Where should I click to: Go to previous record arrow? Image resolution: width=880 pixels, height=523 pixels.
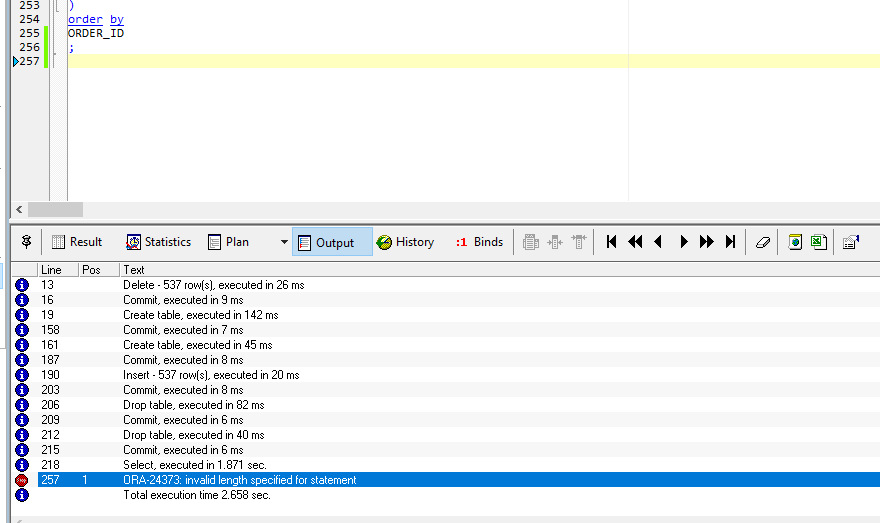(x=658, y=242)
